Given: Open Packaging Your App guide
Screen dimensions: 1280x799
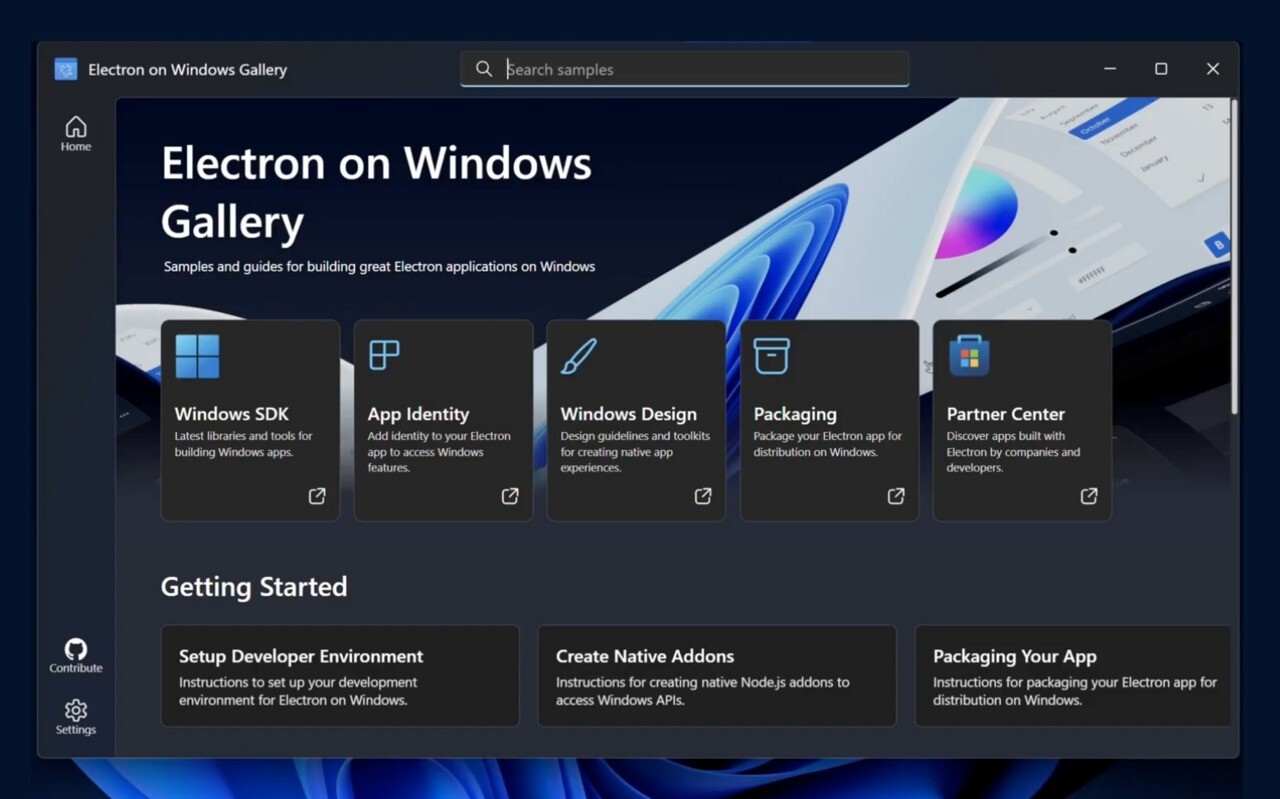Looking at the screenshot, I should pos(1072,676).
